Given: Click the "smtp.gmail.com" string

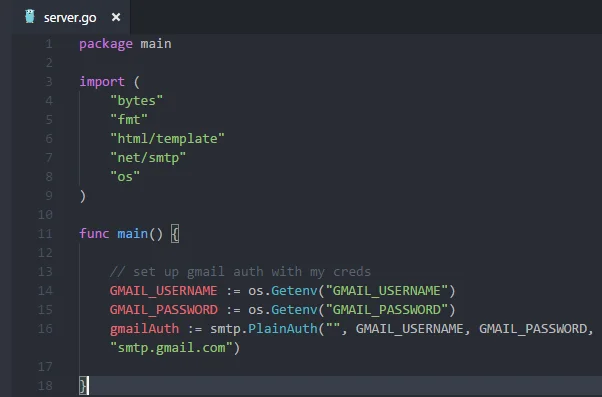Looking at the screenshot, I should (x=171, y=348).
